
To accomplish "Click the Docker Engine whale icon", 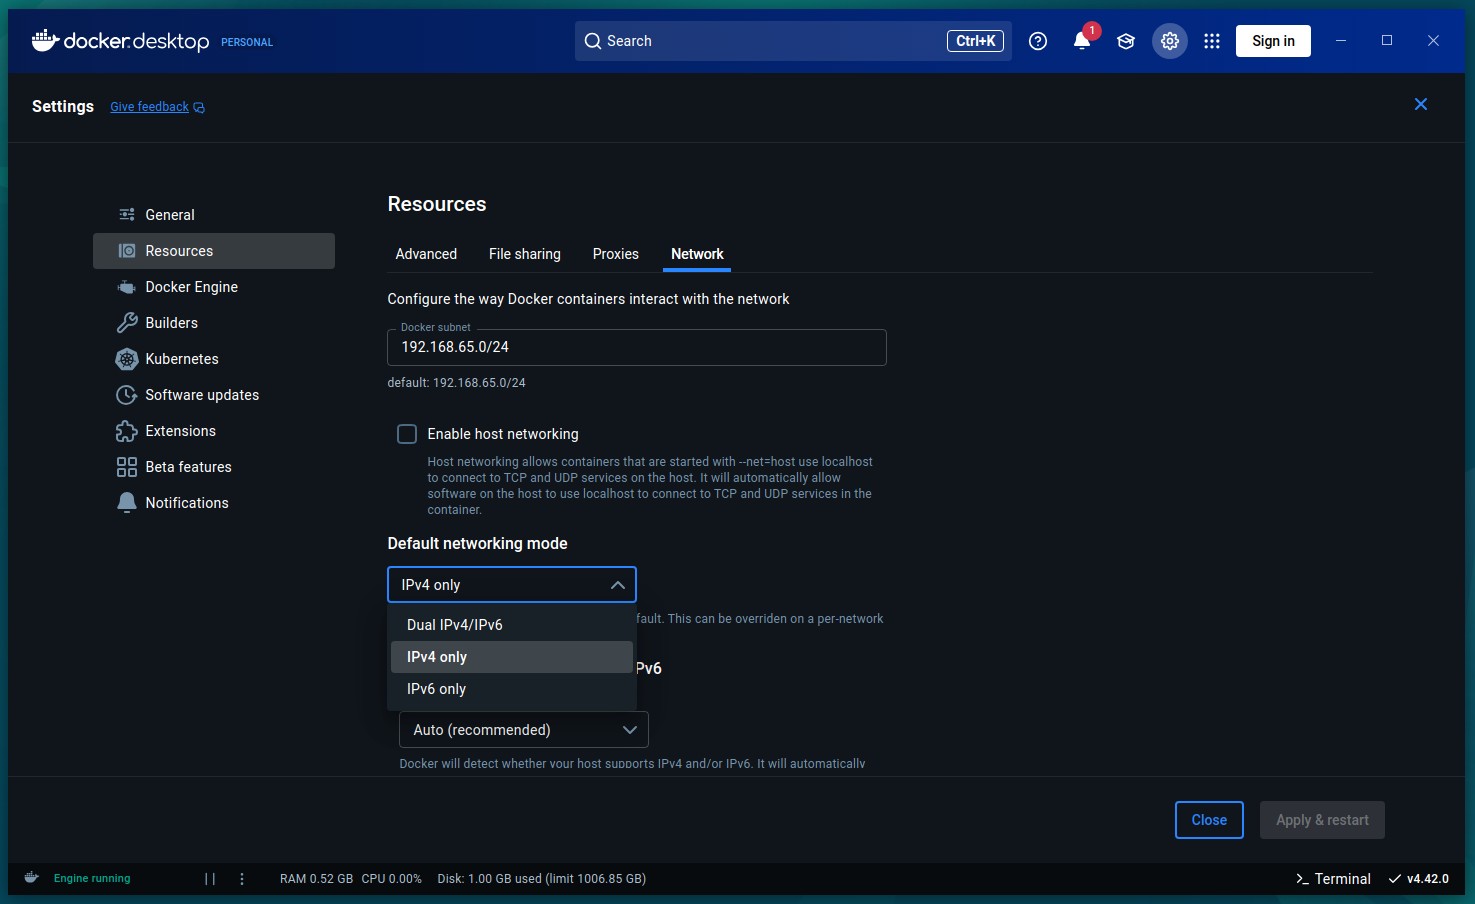I will click(x=127, y=287).
